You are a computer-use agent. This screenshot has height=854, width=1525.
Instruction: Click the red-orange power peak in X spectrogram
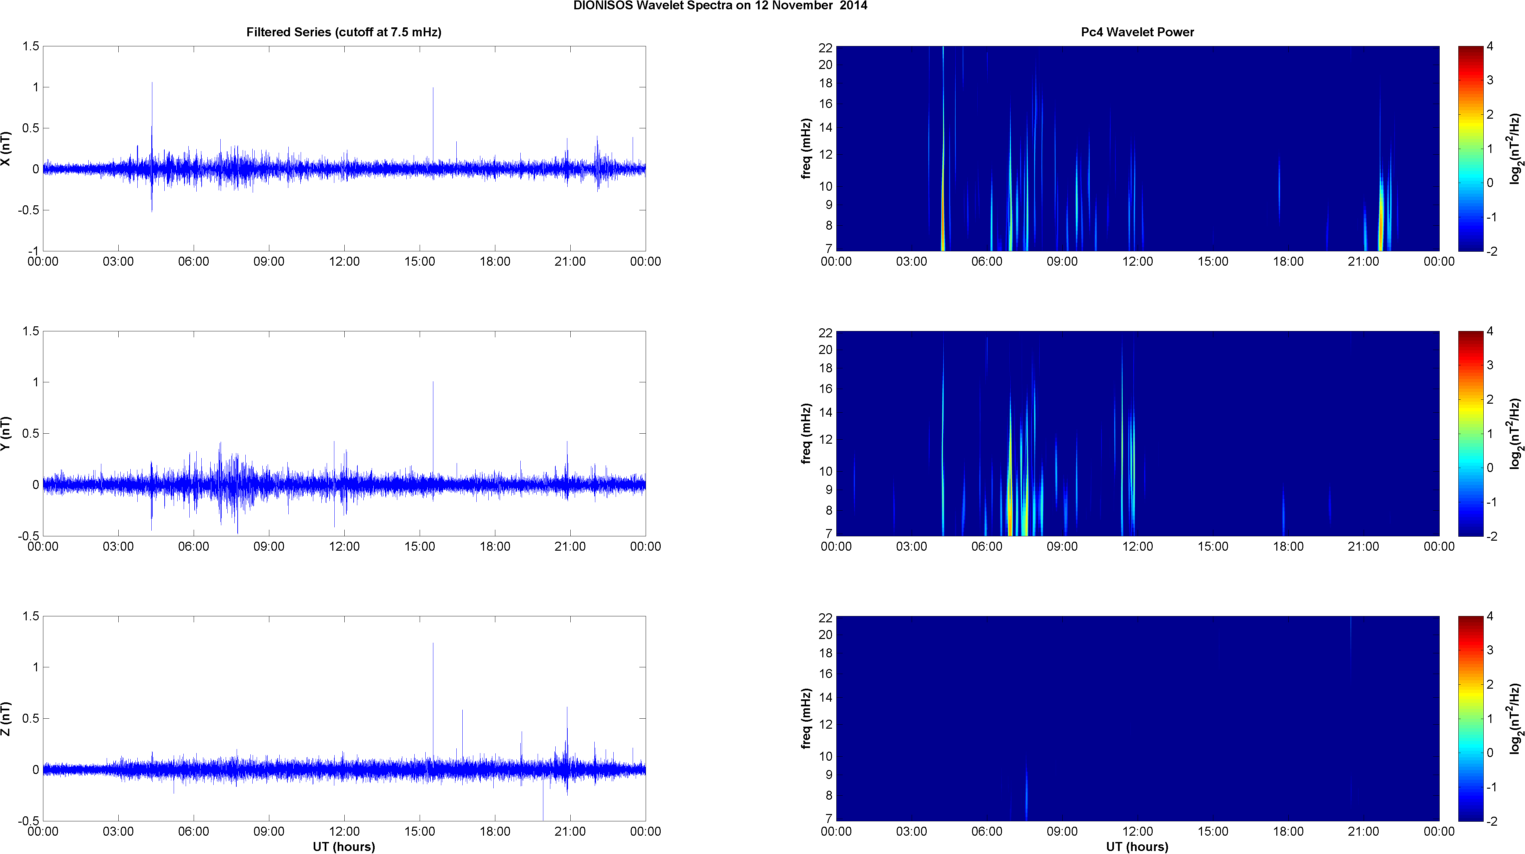point(943,215)
